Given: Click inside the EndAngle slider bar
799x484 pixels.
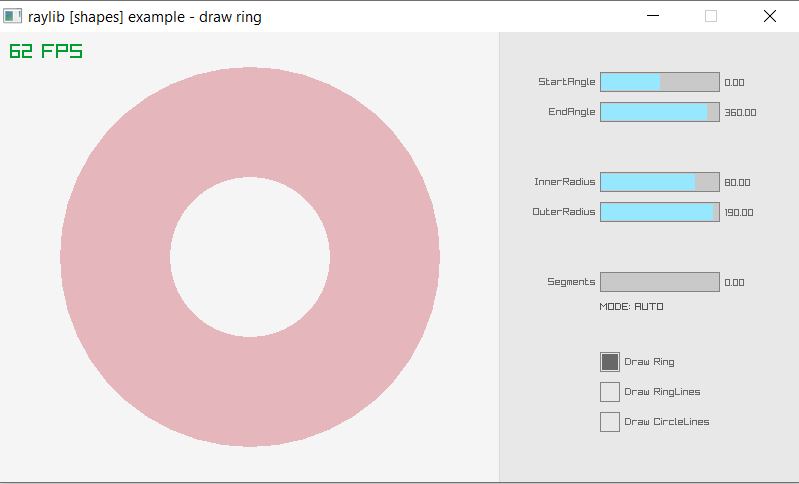Looking at the screenshot, I should (659, 112).
